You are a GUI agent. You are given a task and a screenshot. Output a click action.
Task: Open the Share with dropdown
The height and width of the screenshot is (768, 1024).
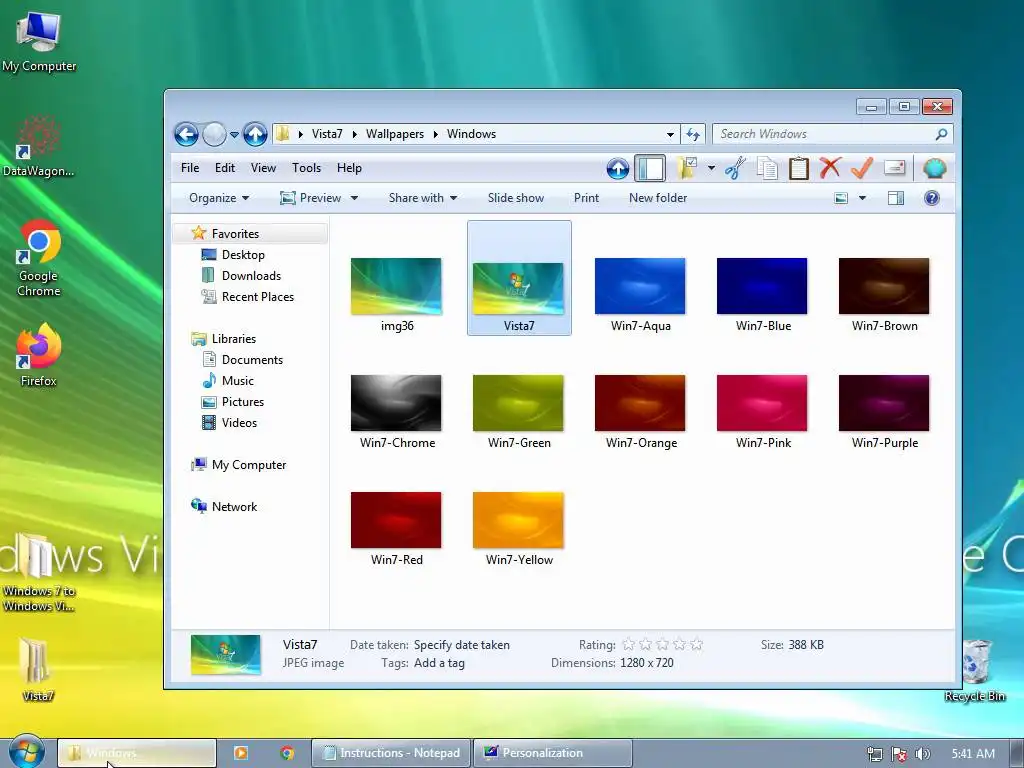click(x=423, y=198)
